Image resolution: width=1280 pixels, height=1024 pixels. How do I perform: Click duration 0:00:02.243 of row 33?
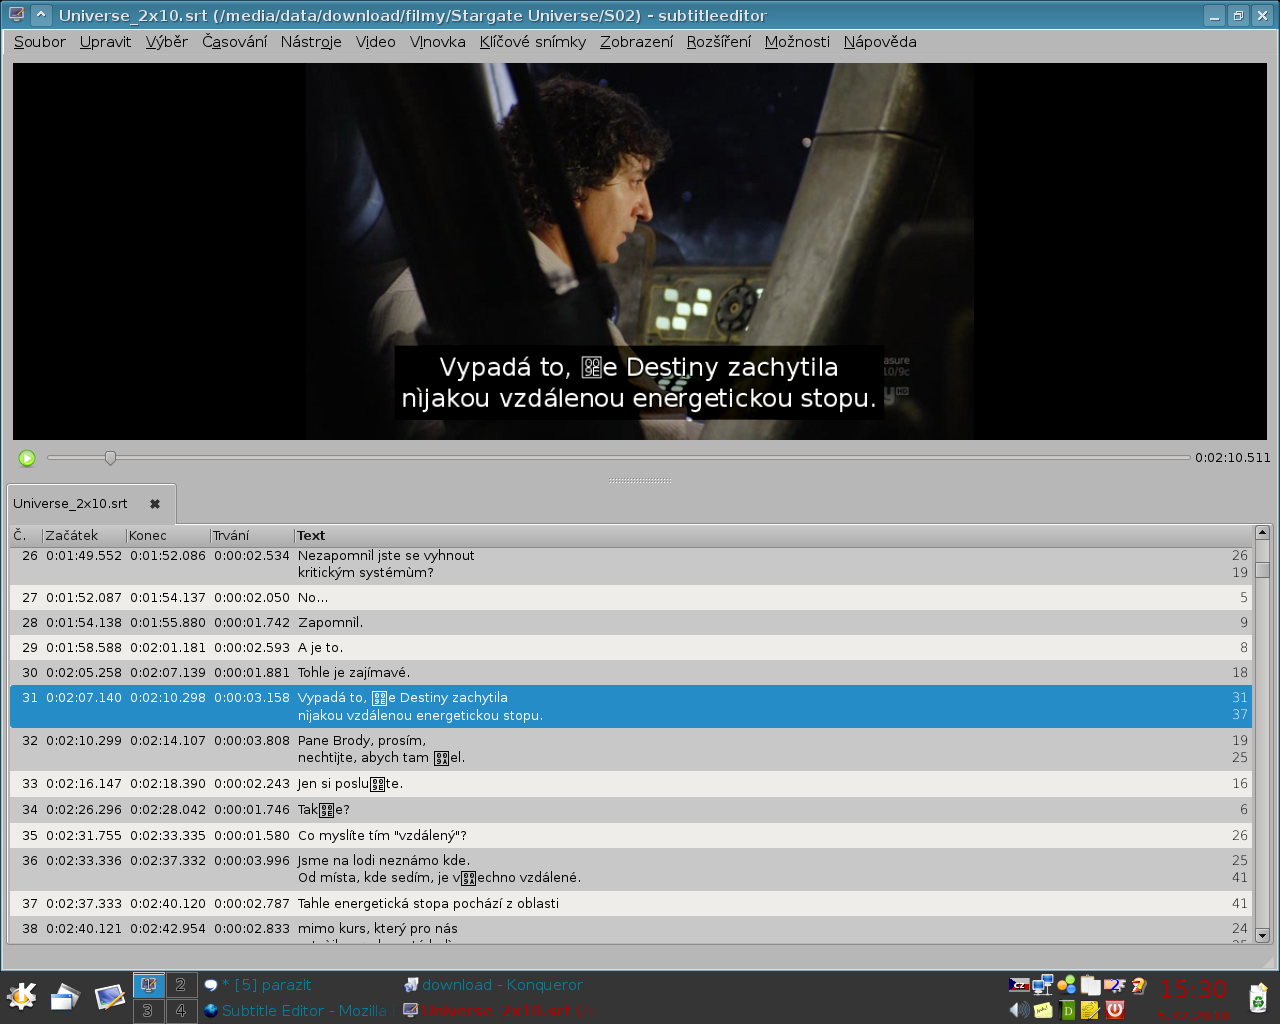coord(252,784)
